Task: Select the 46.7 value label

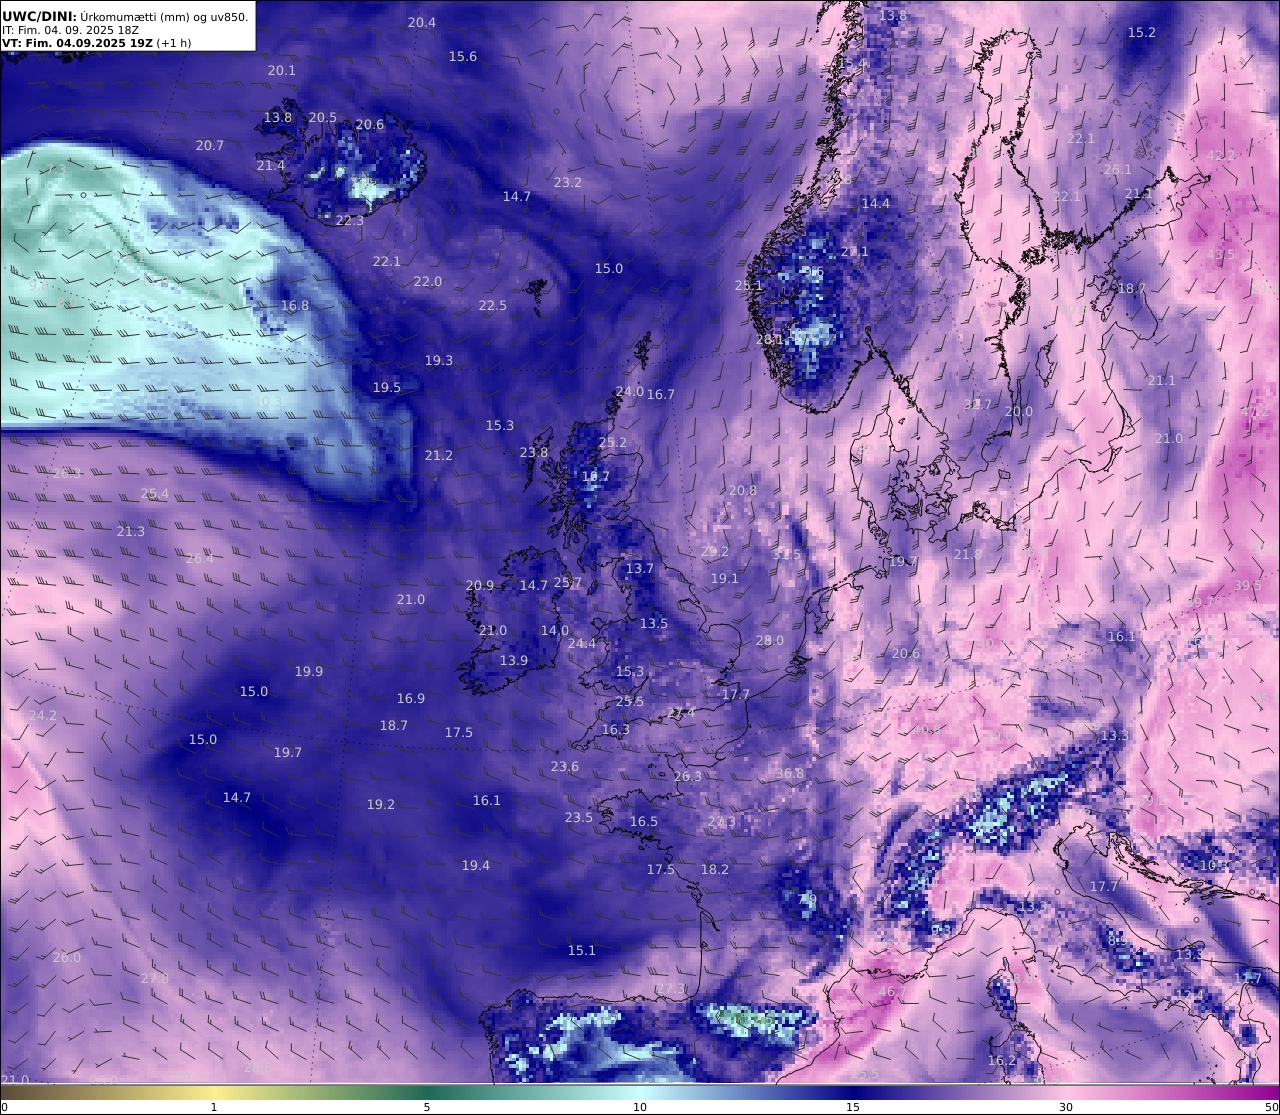Action: [892, 991]
